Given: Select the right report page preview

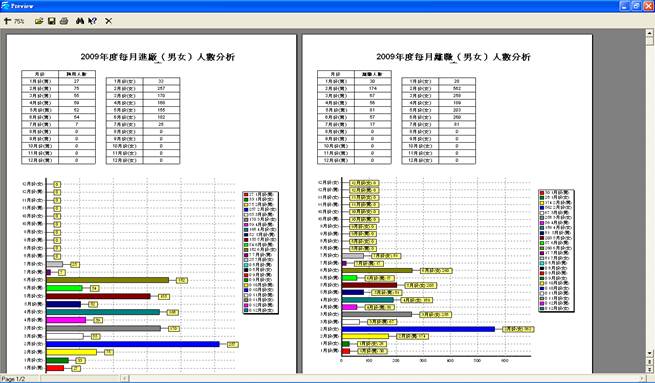Looking at the screenshot, I should (x=447, y=204).
